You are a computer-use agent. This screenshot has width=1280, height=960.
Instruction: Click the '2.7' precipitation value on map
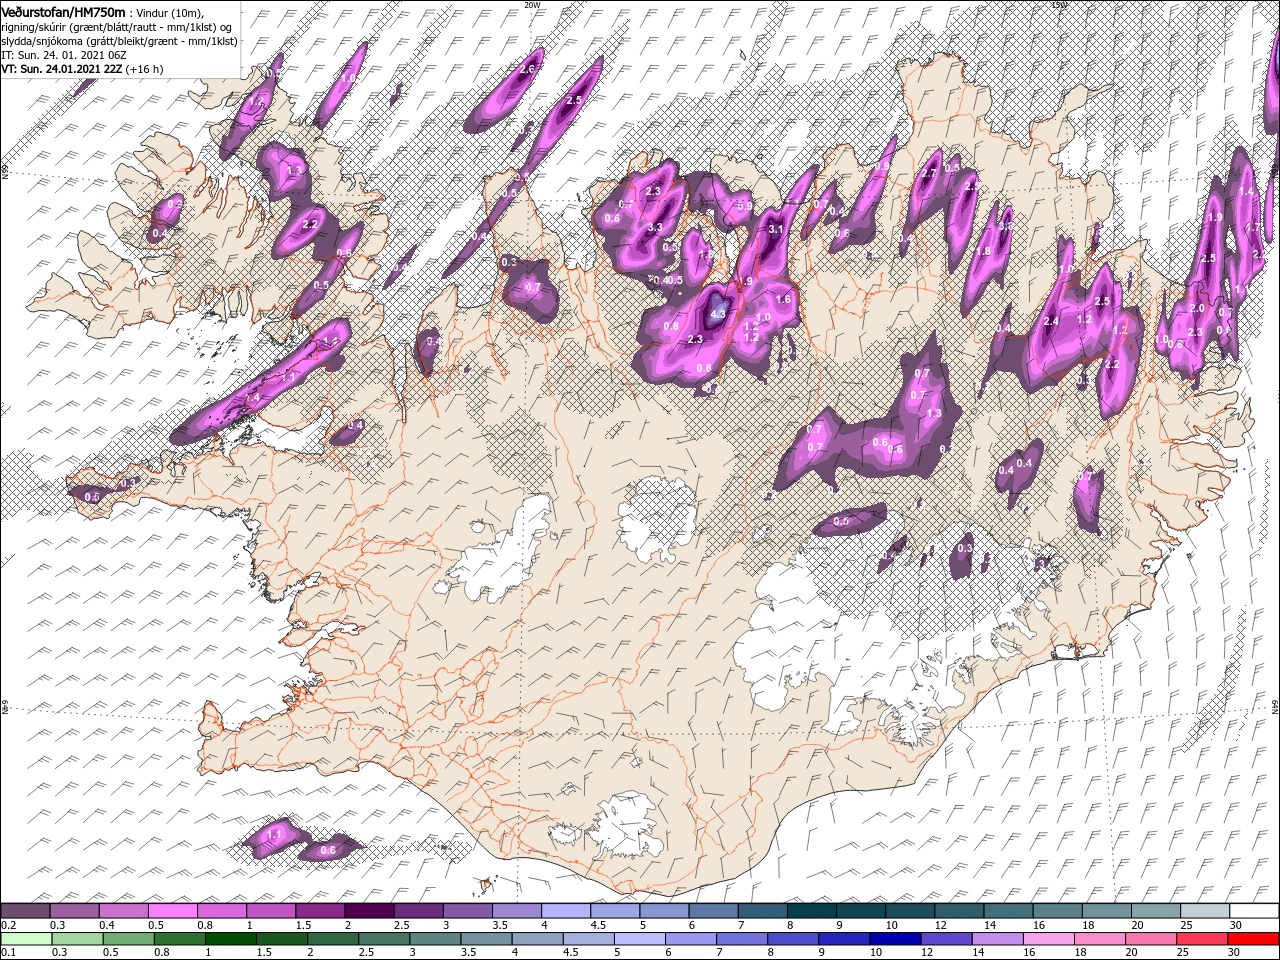click(x=928, y=173)
